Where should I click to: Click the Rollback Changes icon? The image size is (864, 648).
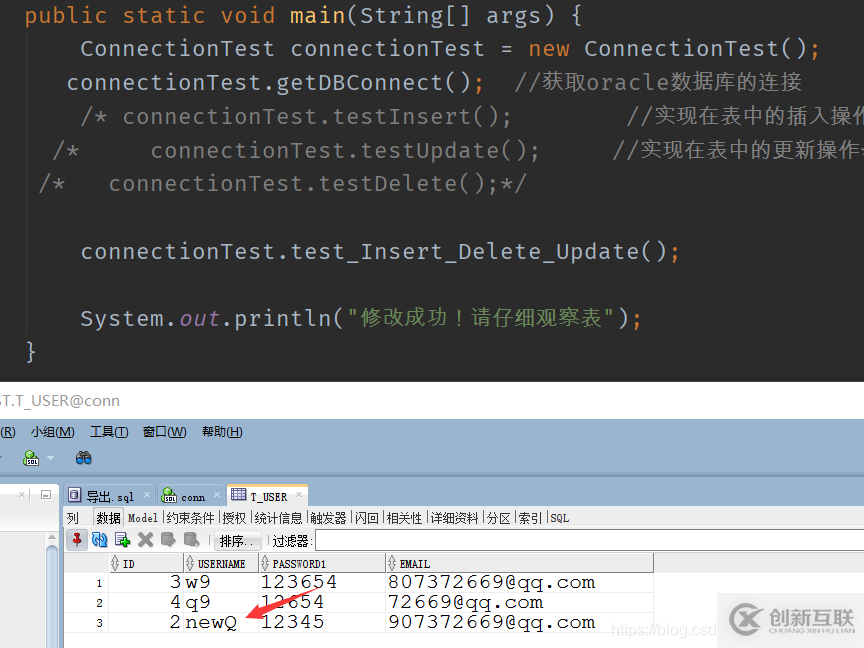pos(190,540)
